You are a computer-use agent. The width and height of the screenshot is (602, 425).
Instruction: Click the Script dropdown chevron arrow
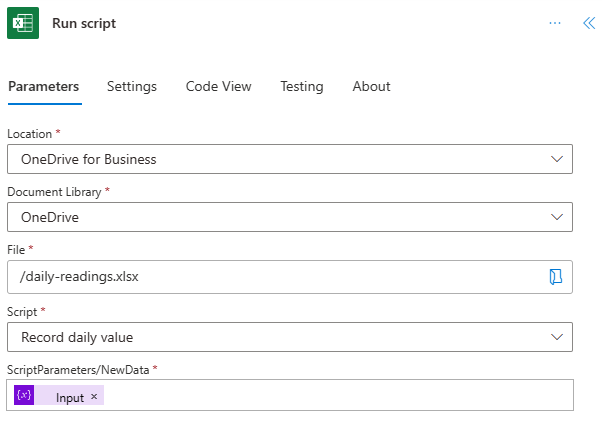(x=556, y=337)
